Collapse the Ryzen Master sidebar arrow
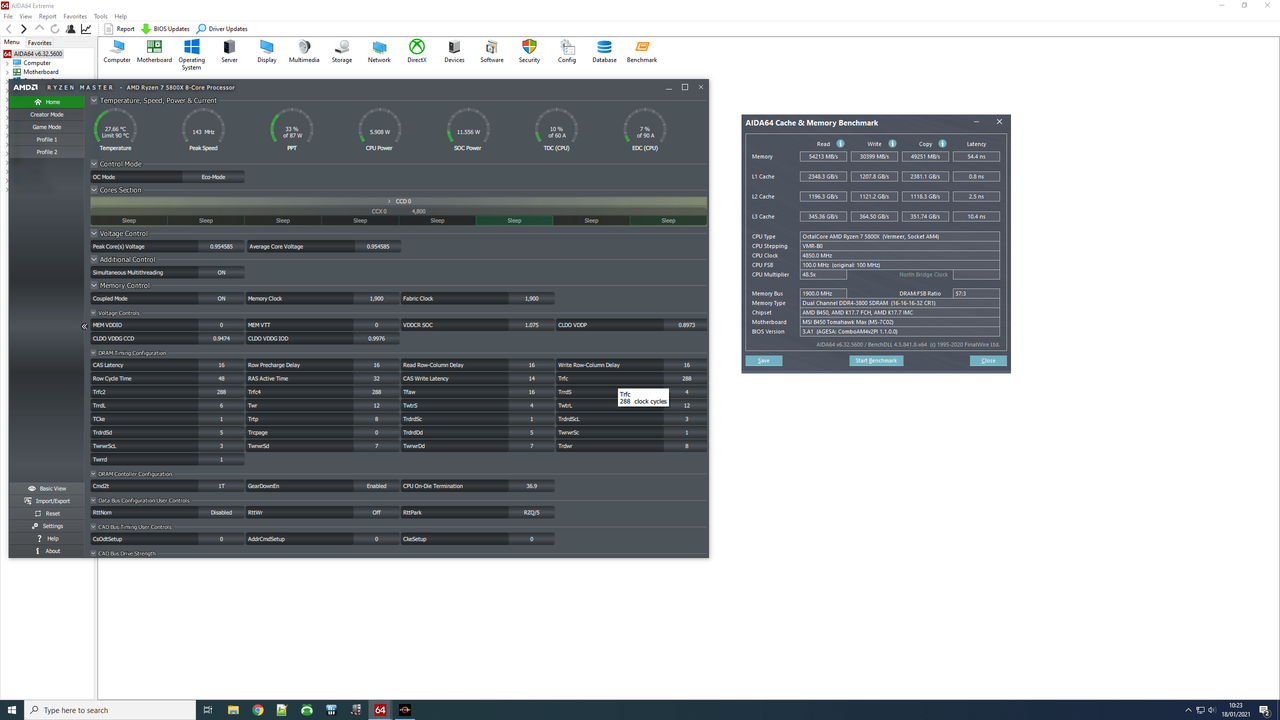Image resolution: width=1280 pixels, height=720 pixels. tap(84, 326)
